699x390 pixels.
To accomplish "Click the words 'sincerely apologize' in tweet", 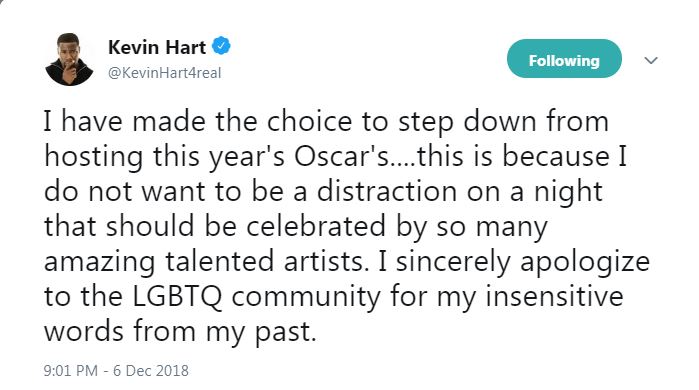I will [523, 263].
